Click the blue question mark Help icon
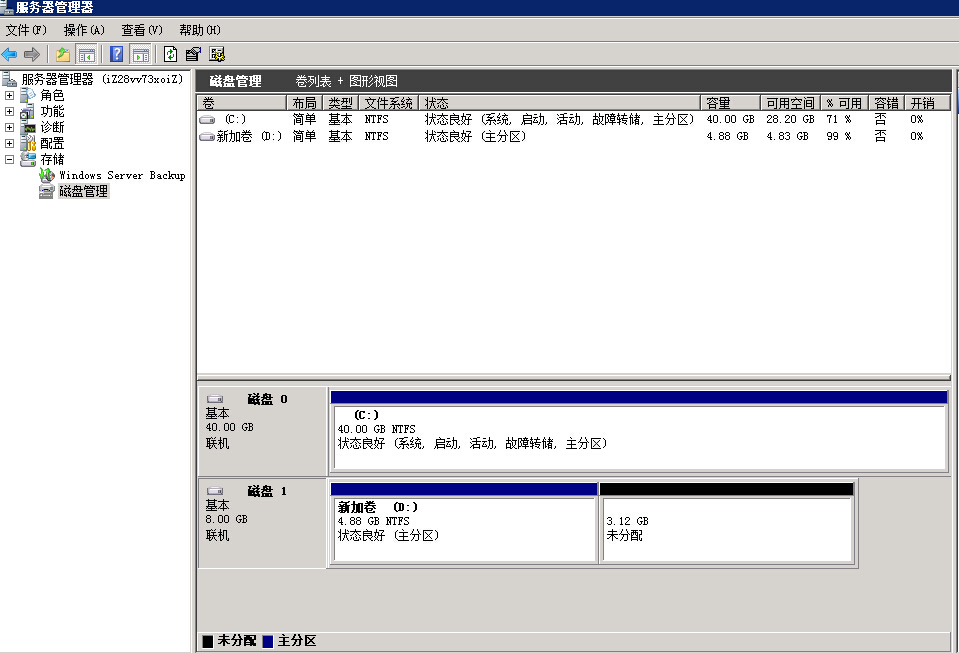The width and height of the screenshot is (959, 653). pyautogui.click(x=117, y=54)
